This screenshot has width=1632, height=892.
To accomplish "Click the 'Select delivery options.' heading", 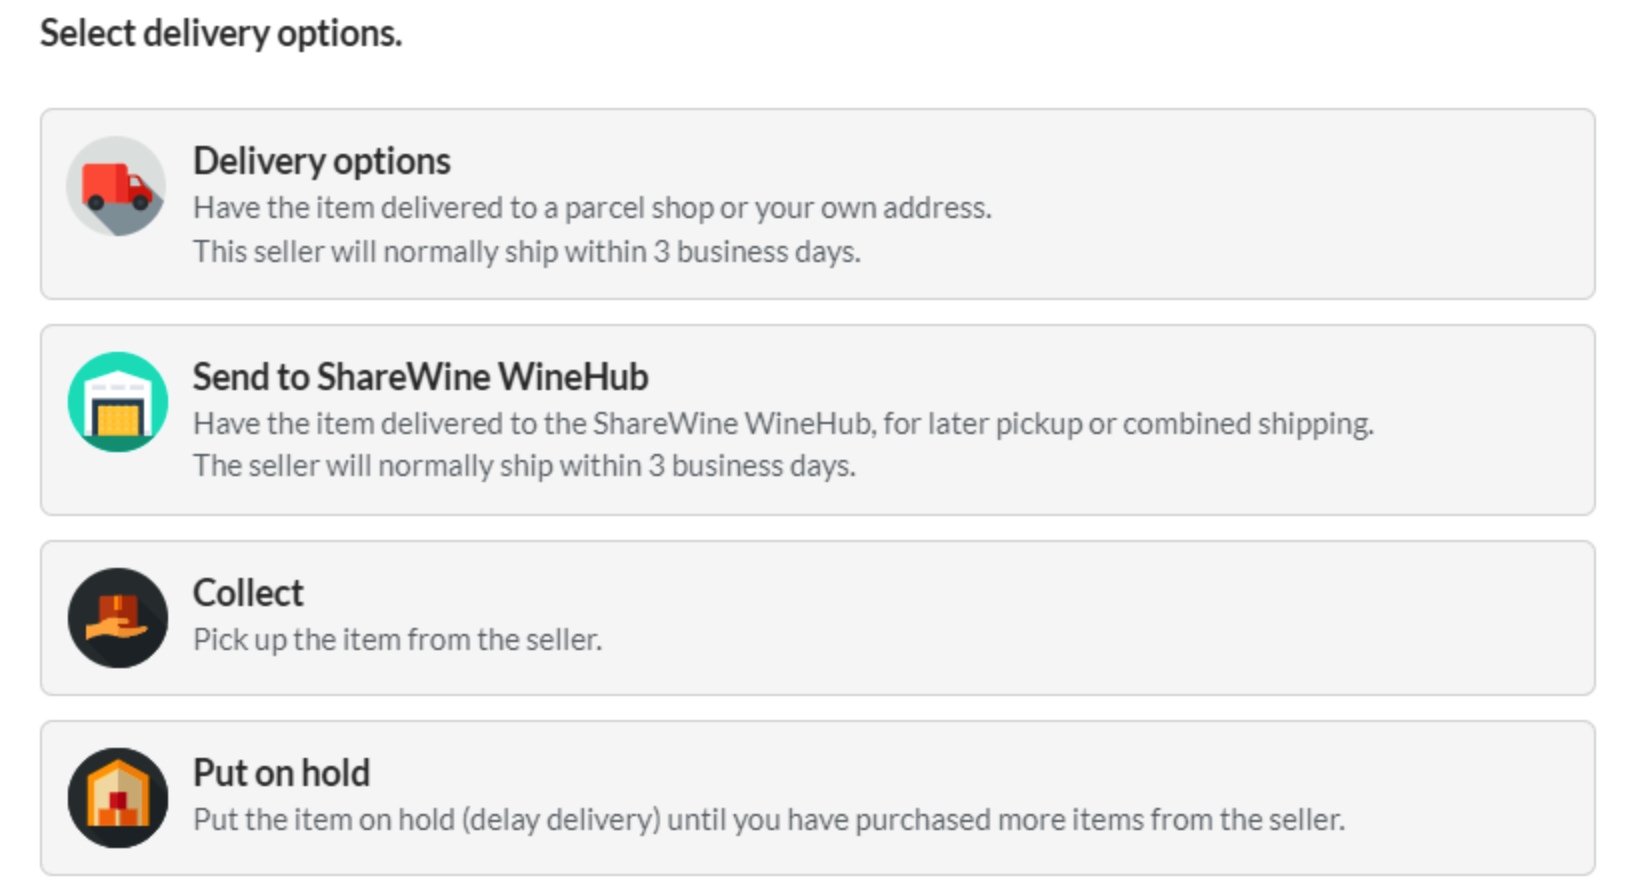I will click(221, 34).
